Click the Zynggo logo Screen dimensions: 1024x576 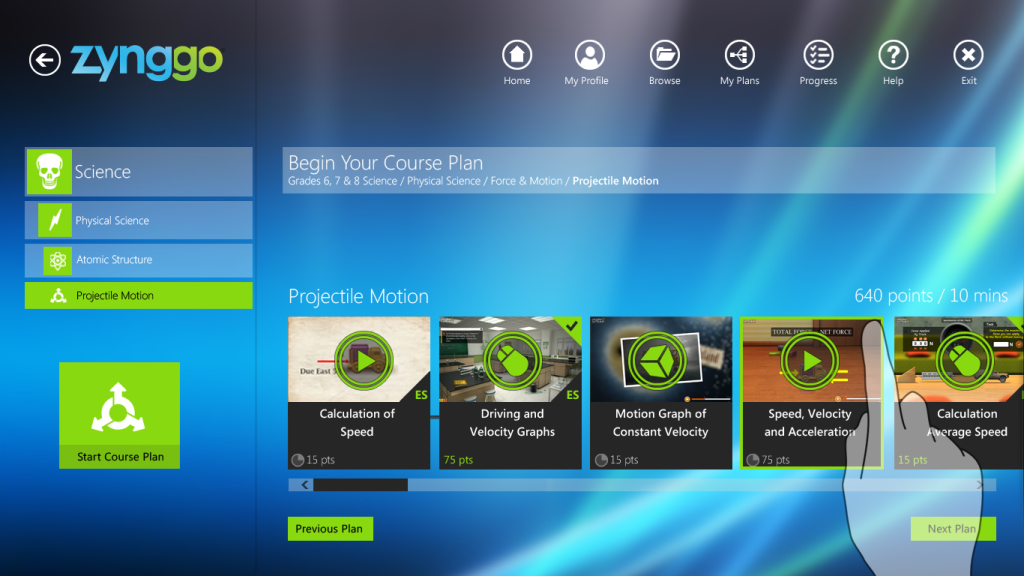point(146,62)
